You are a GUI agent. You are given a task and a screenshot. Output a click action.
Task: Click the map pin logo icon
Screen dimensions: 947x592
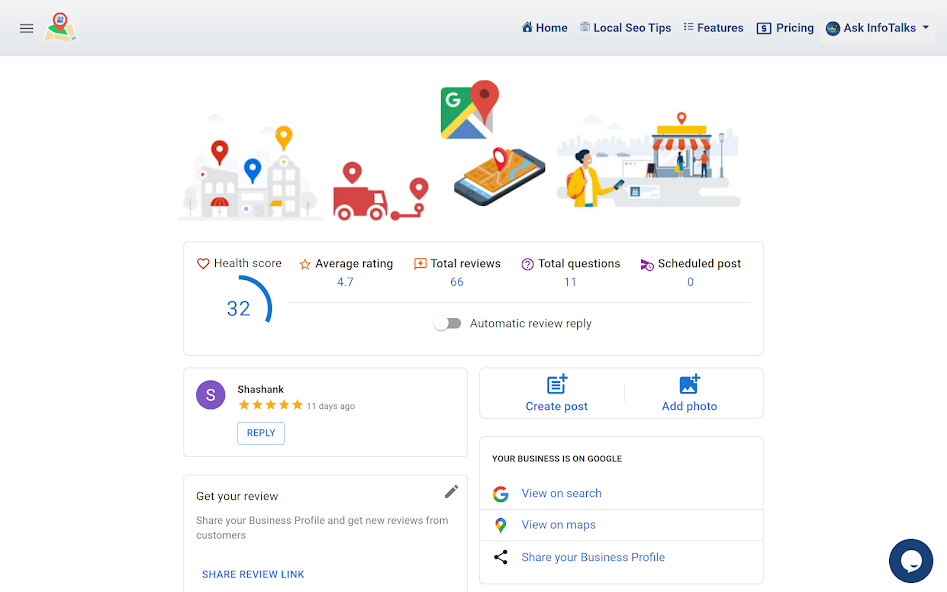pyautogui.click(x=60, y=28)
